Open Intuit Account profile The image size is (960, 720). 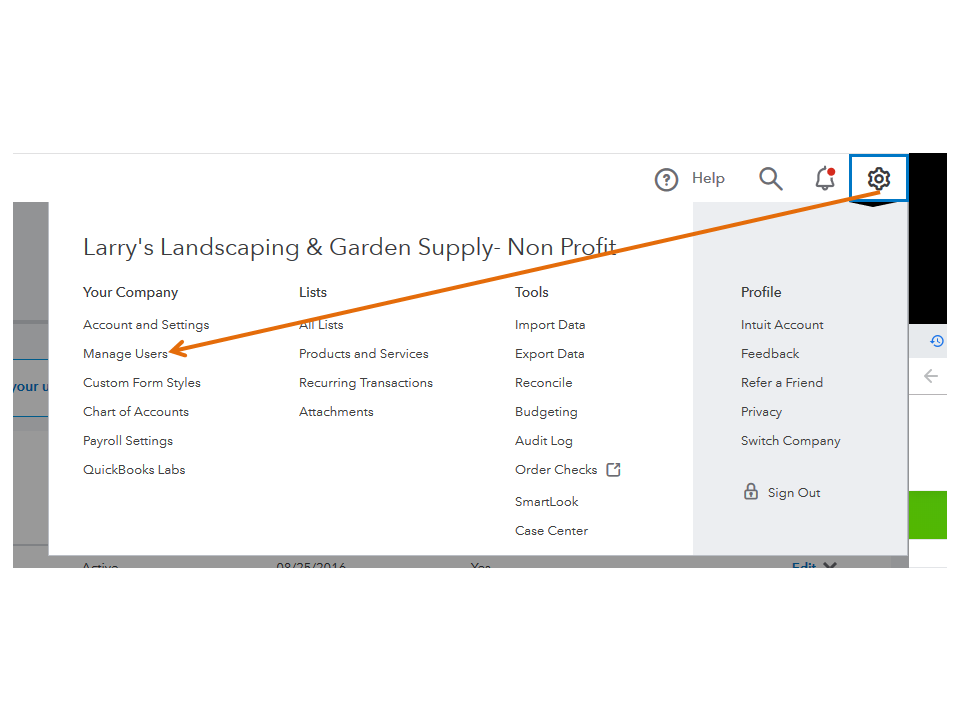[782, 325]
